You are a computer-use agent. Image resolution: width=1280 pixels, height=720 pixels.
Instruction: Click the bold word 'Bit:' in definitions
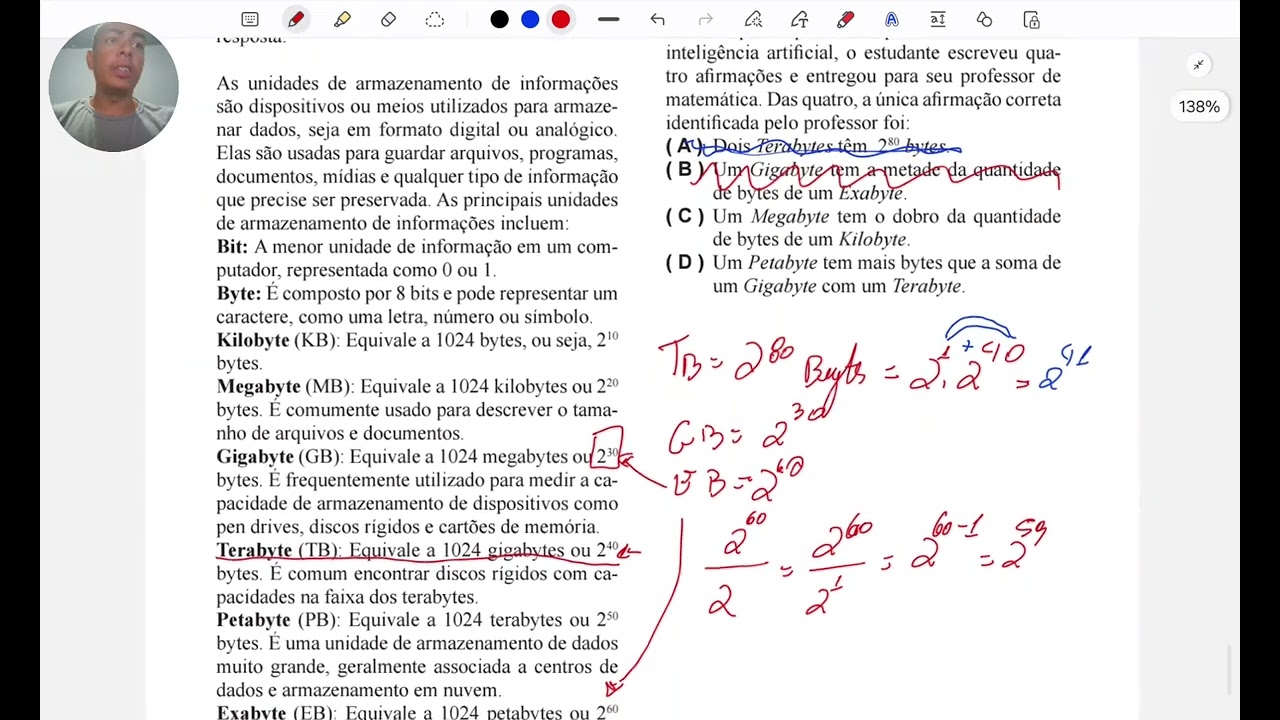coord(232,246)
